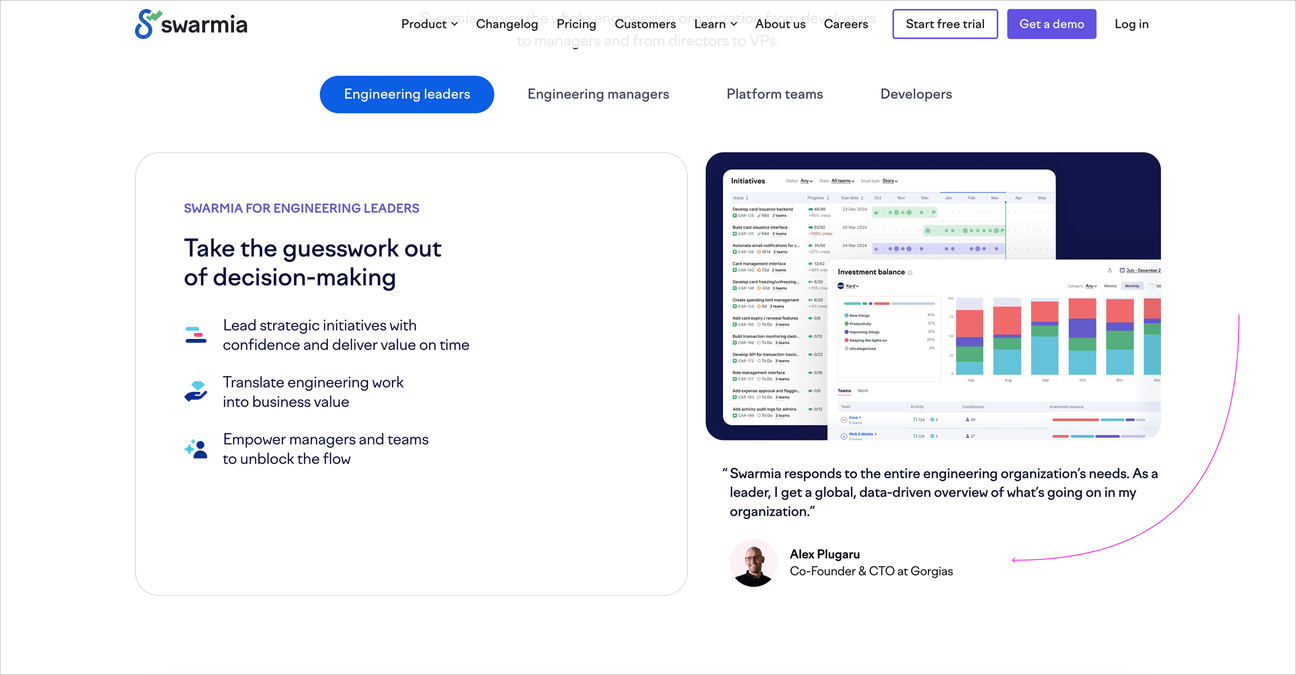
Task: Click the info icon beside Investment balance heading
Action: (910, 273)
